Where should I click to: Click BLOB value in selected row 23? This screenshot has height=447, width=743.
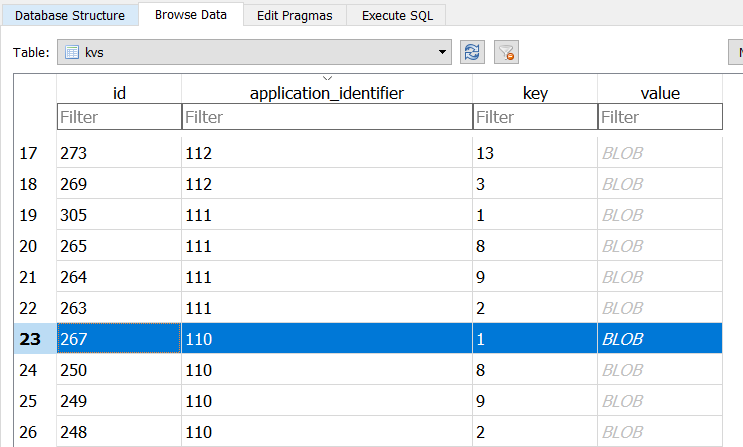pos(660,339)
